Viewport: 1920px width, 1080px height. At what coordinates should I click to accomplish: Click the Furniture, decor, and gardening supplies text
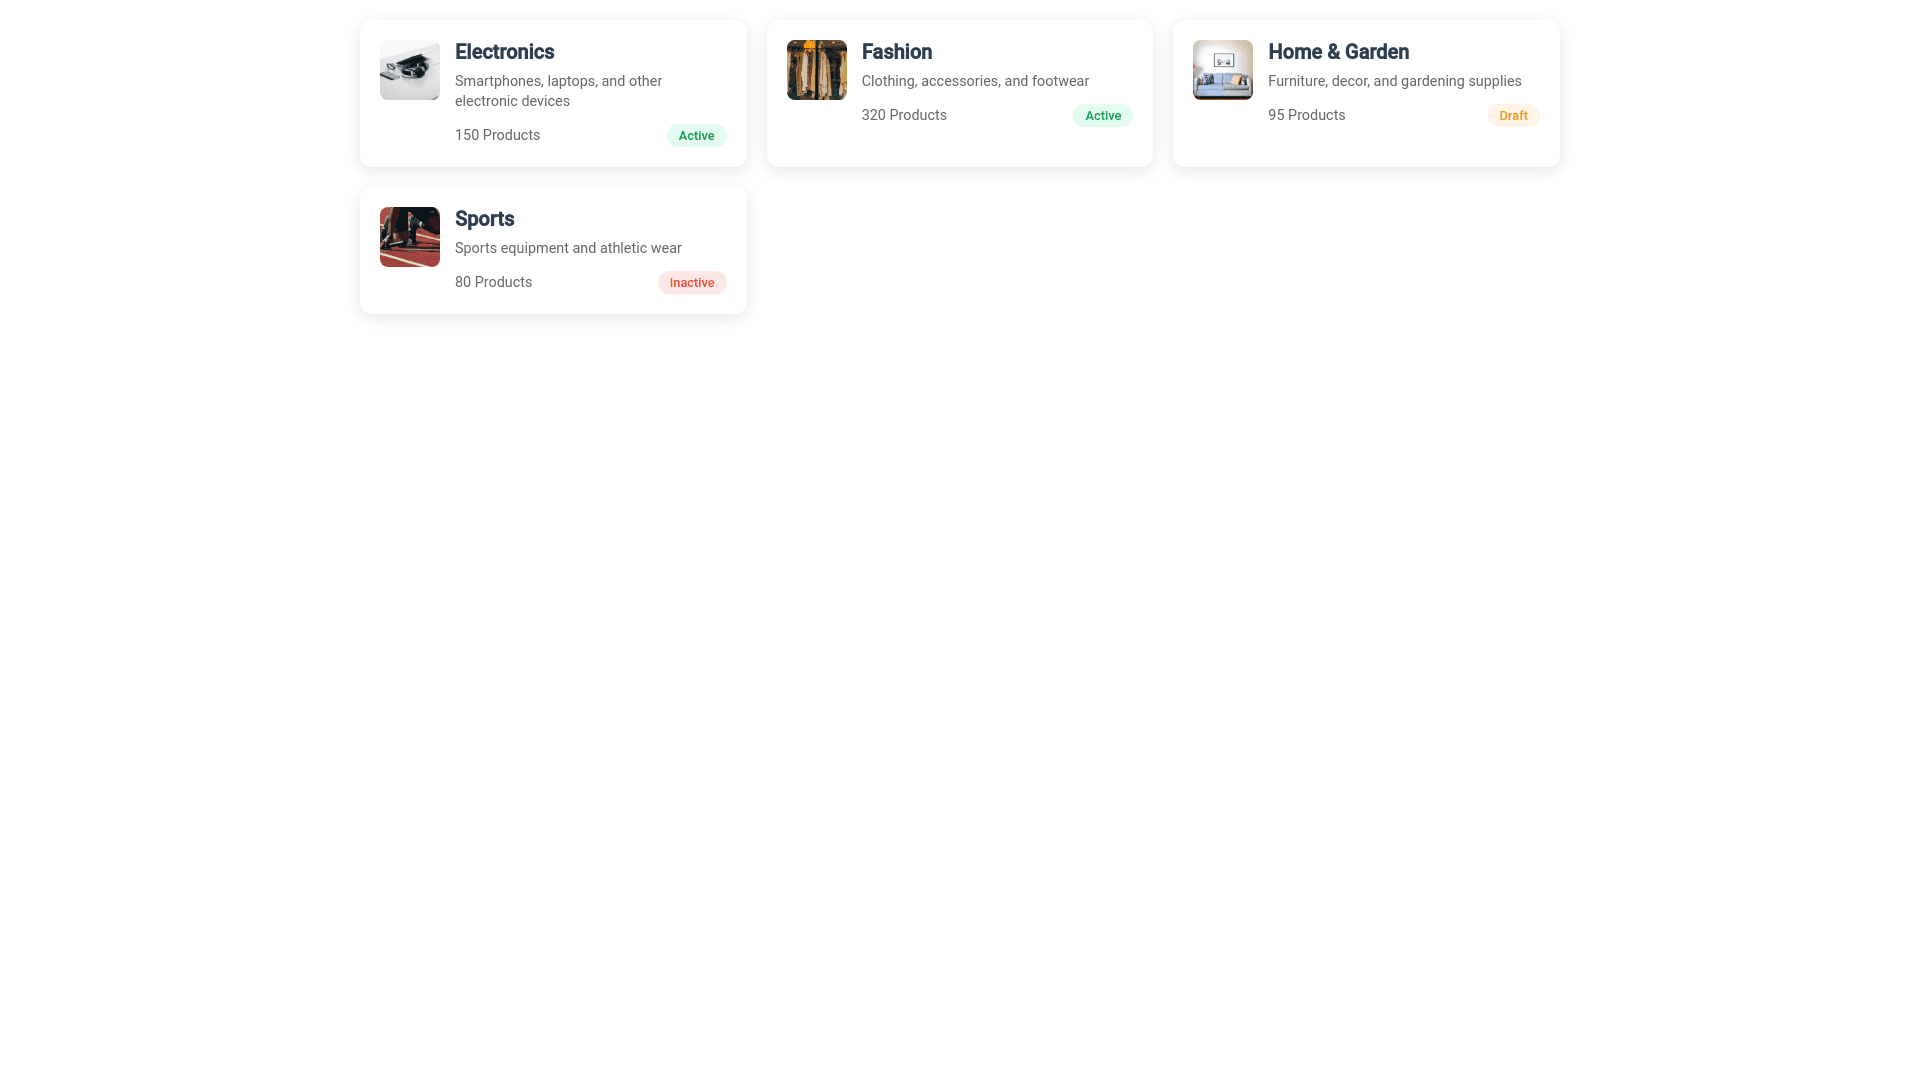point(1394,81)
